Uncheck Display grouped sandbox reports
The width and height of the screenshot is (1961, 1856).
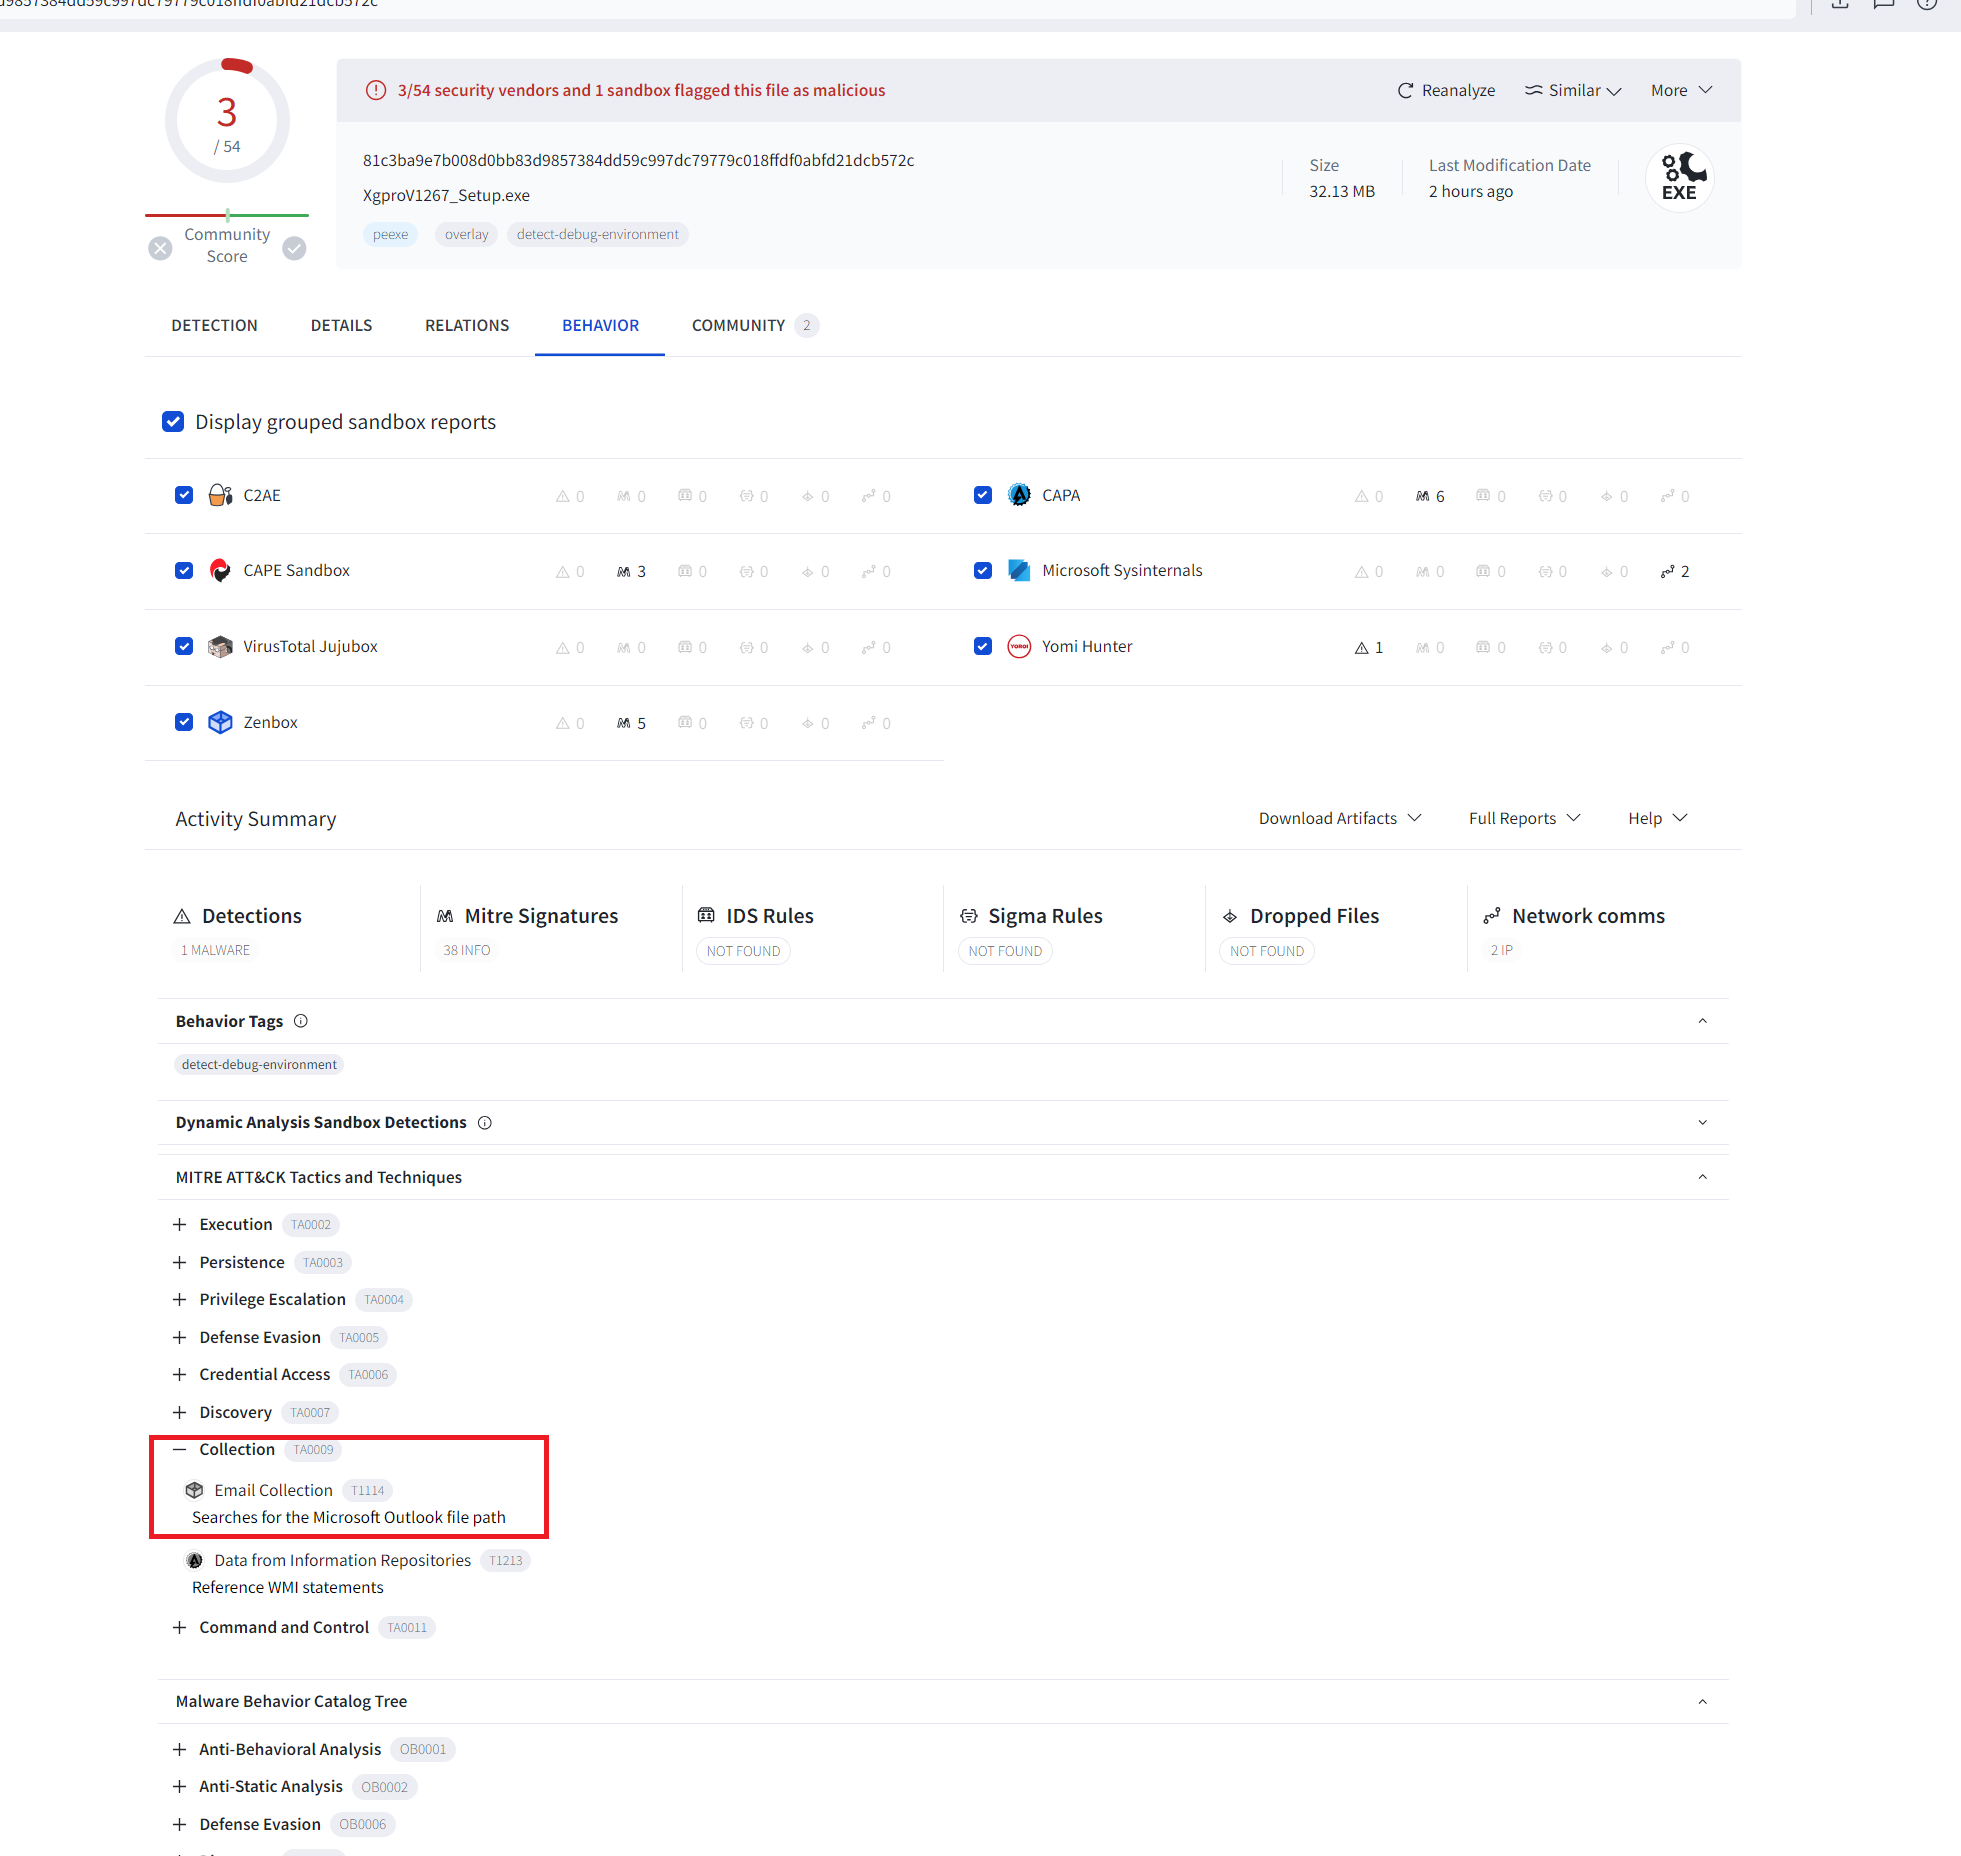(x=173, y=421)
